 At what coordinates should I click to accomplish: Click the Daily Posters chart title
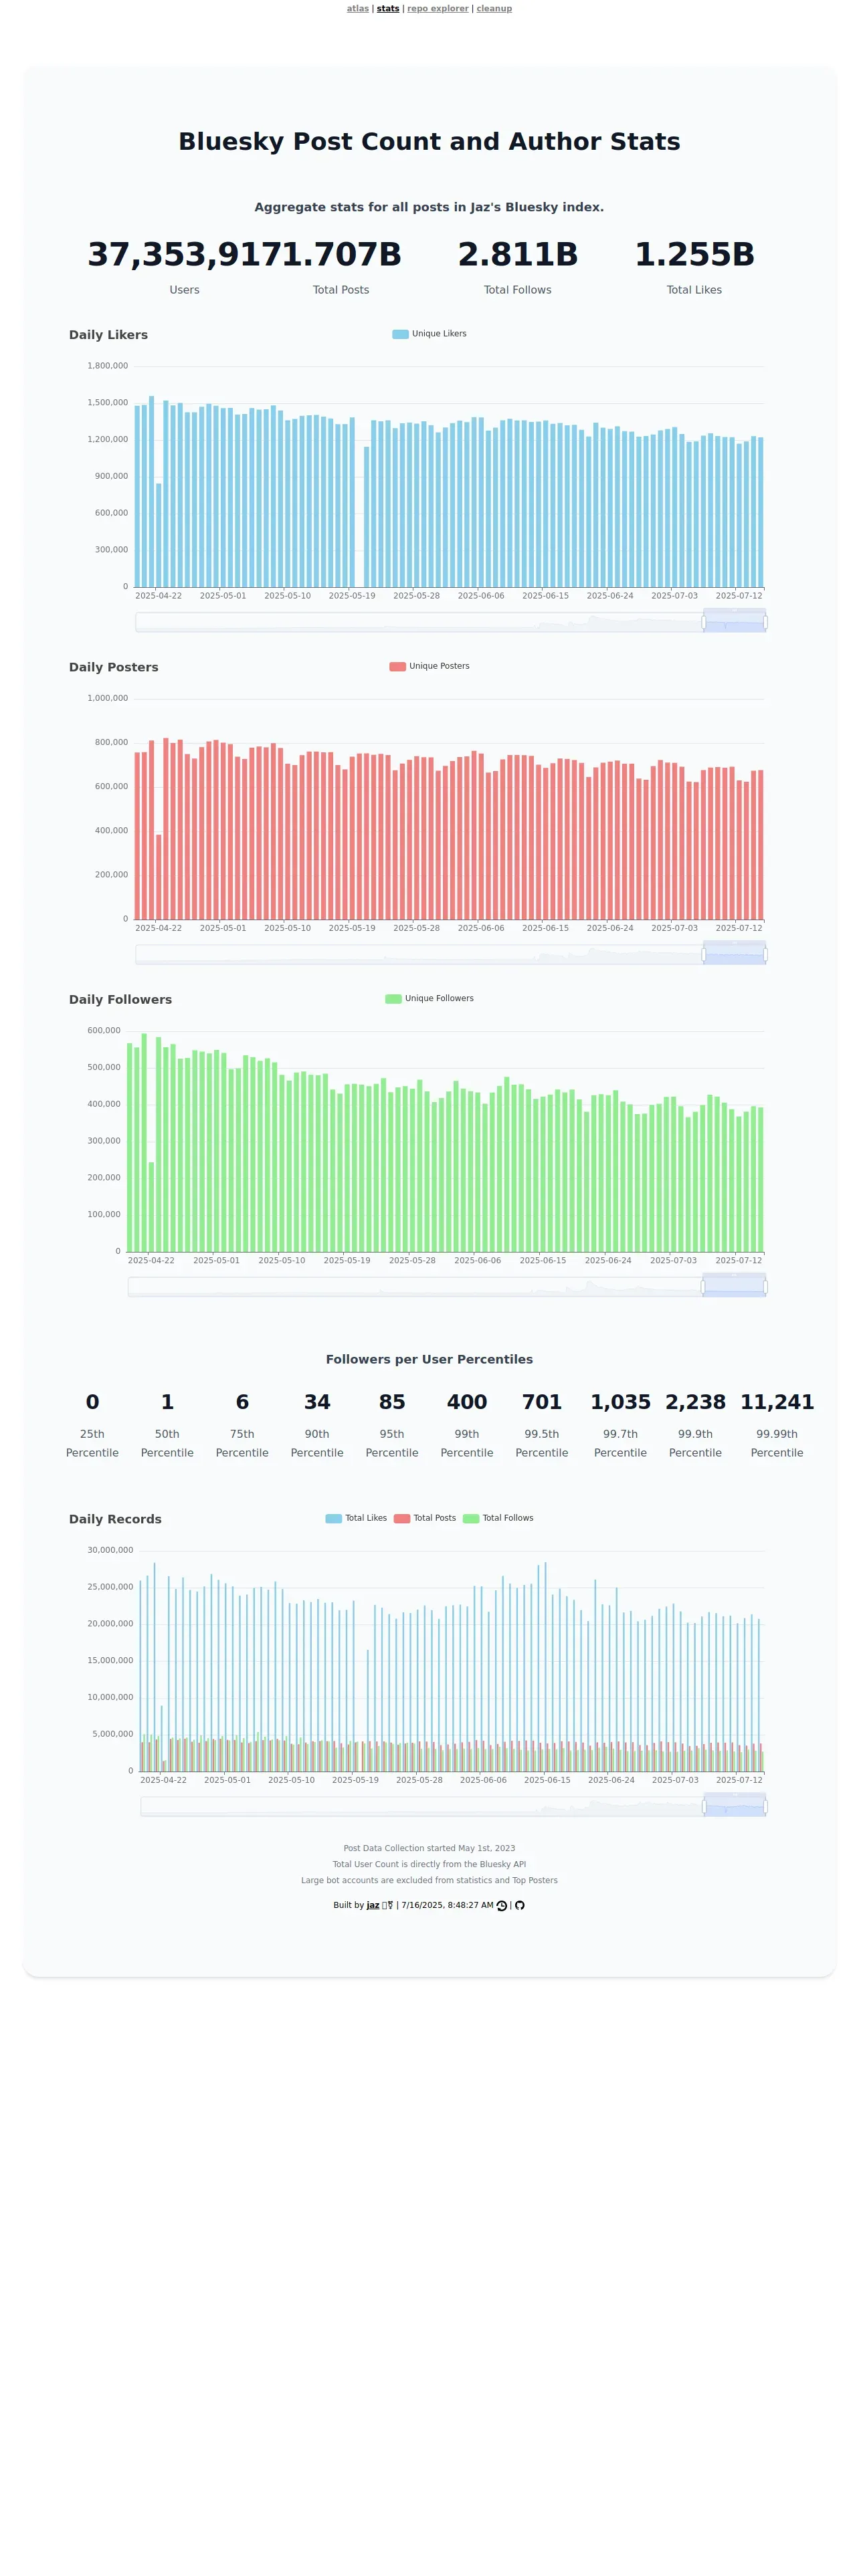pyautogui.click(x=113, y=667)
